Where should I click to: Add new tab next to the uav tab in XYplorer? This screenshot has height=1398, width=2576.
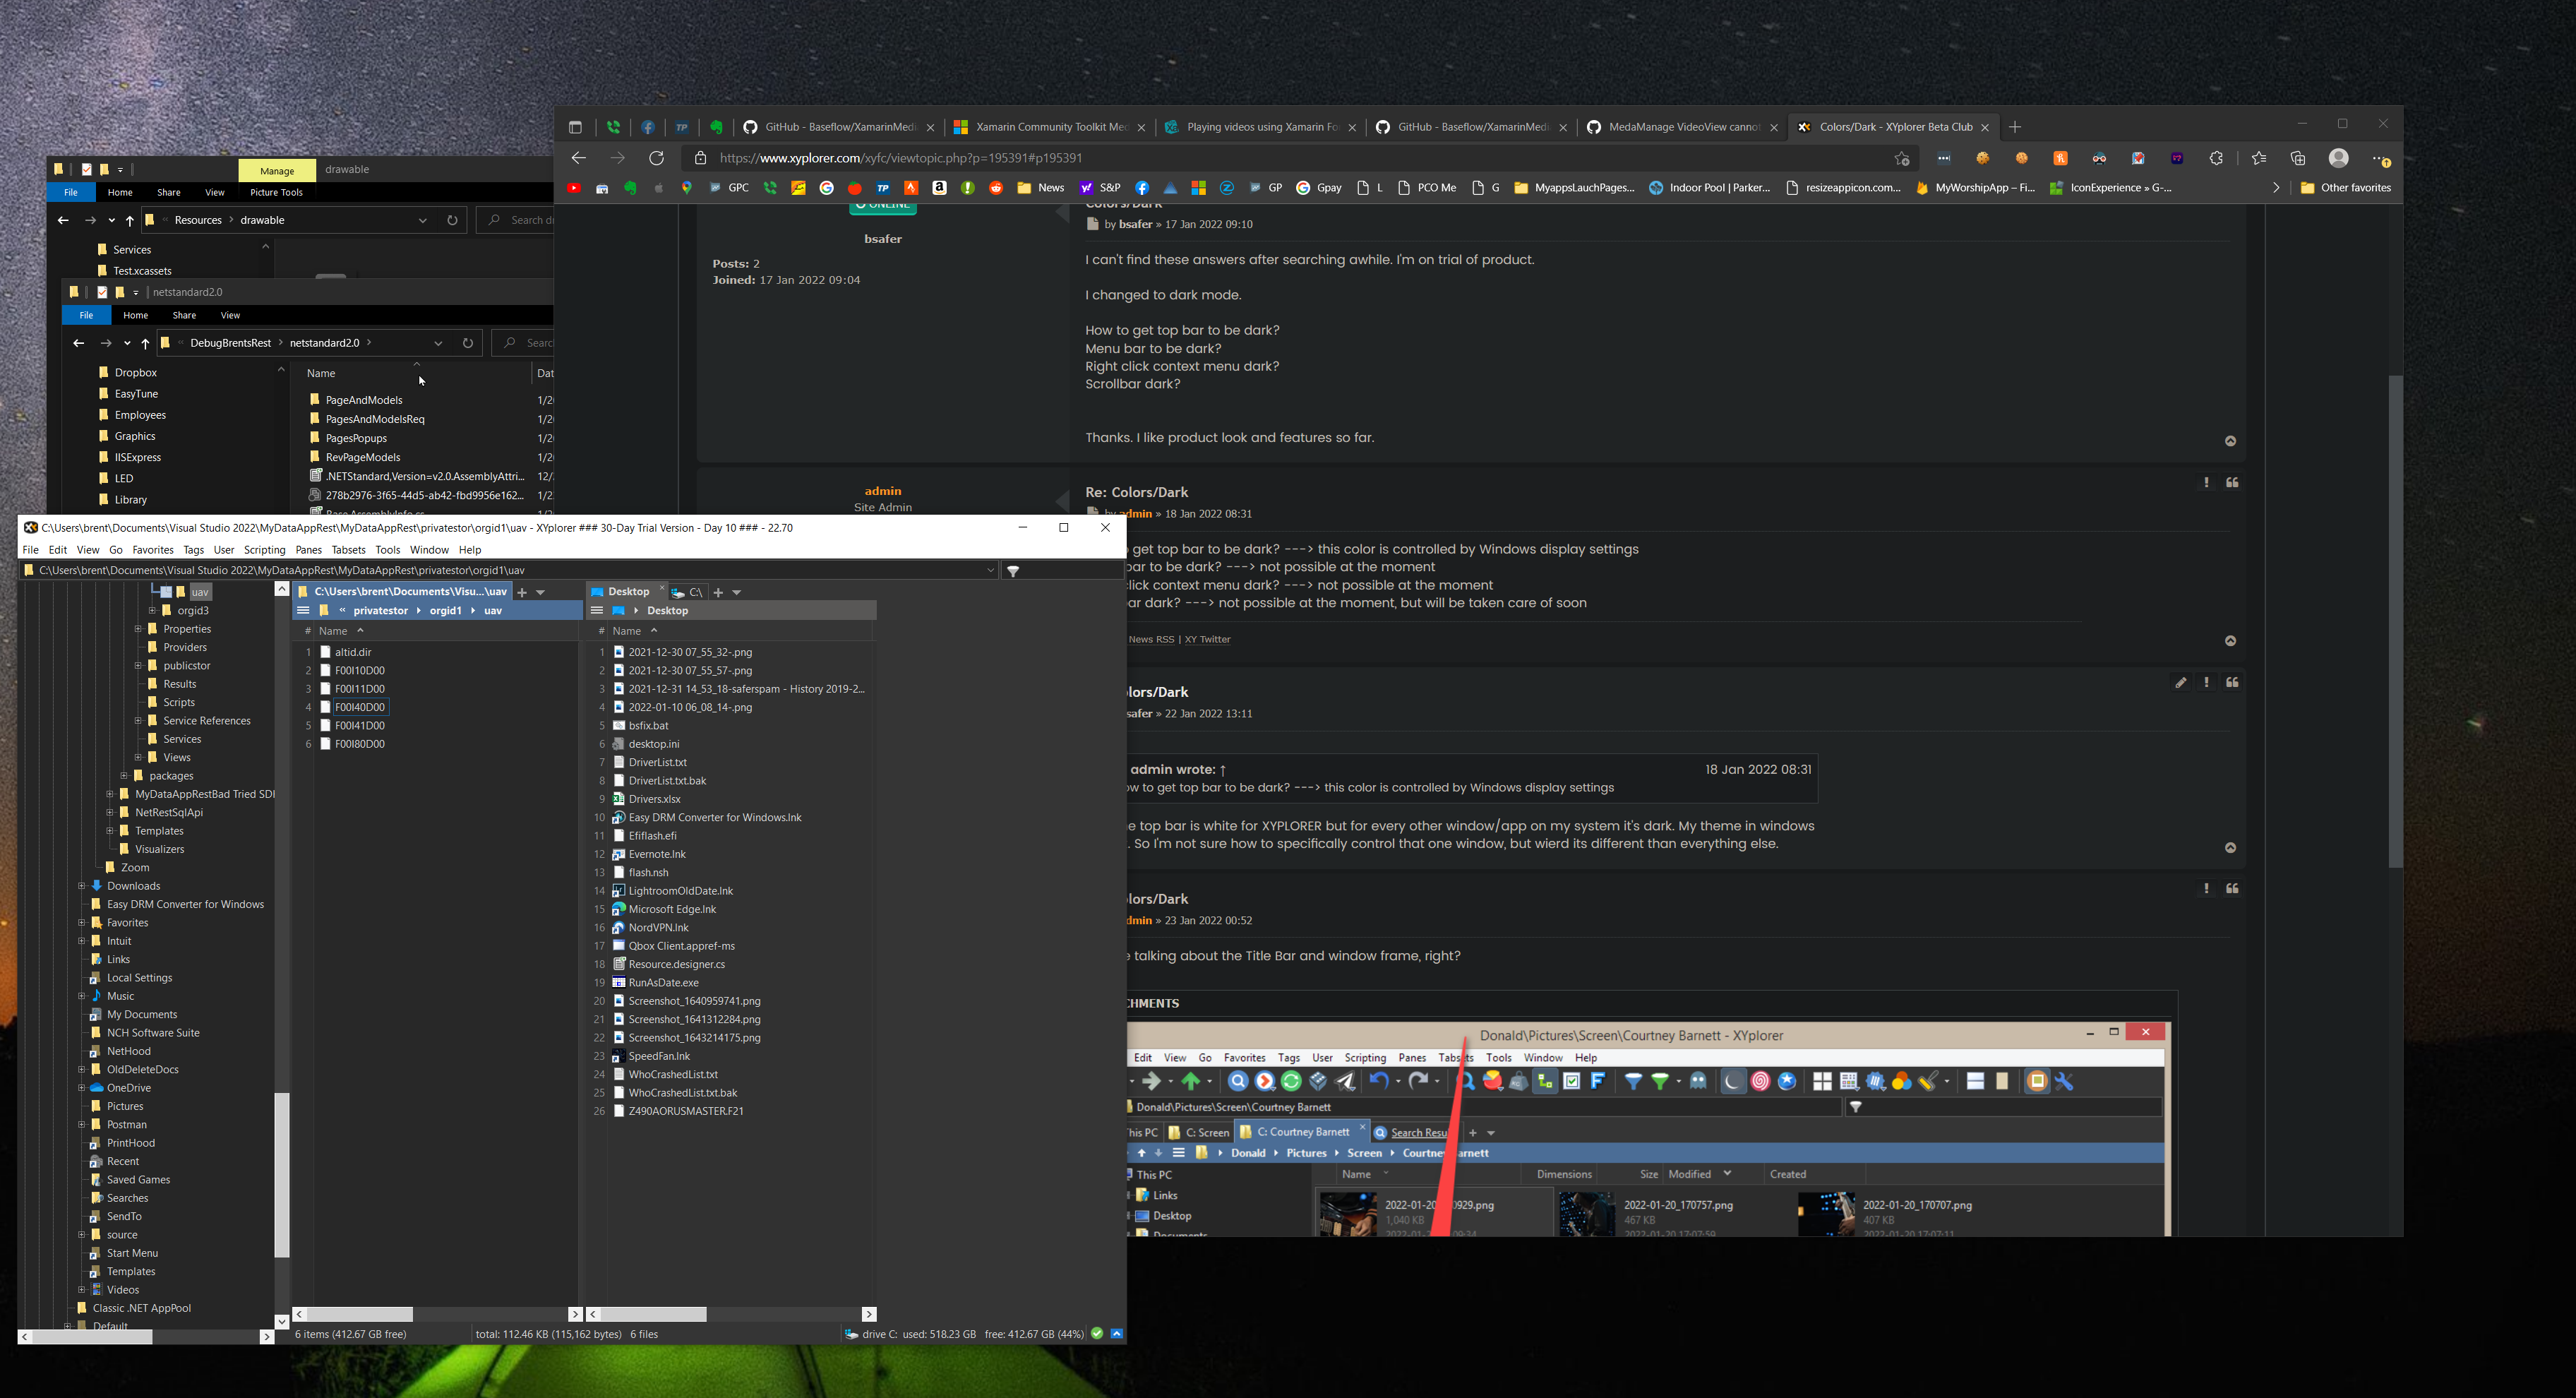[521, 592]
